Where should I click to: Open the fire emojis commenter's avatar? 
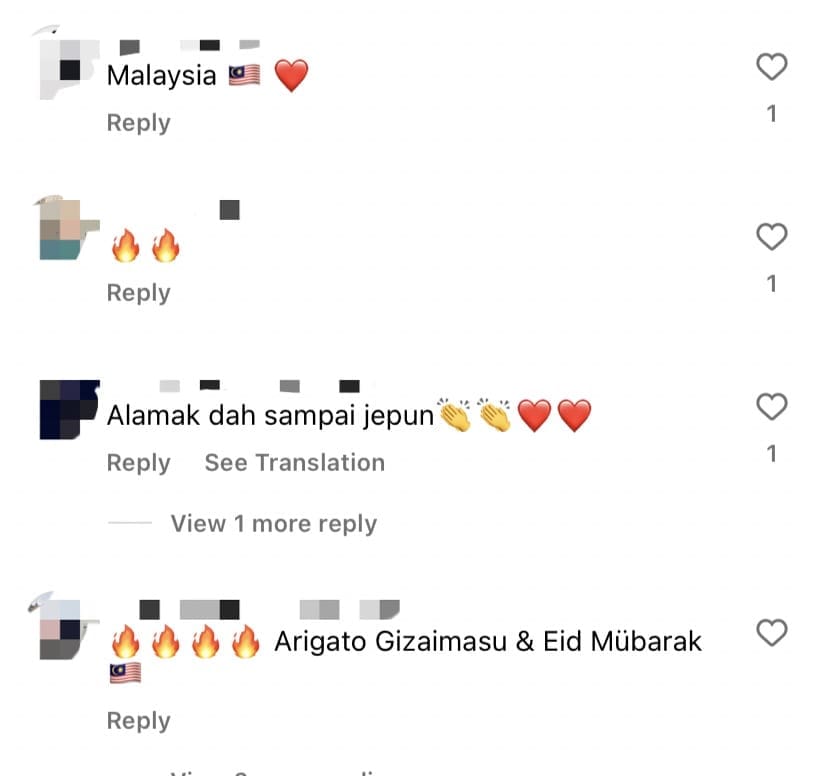coord(70,229)
